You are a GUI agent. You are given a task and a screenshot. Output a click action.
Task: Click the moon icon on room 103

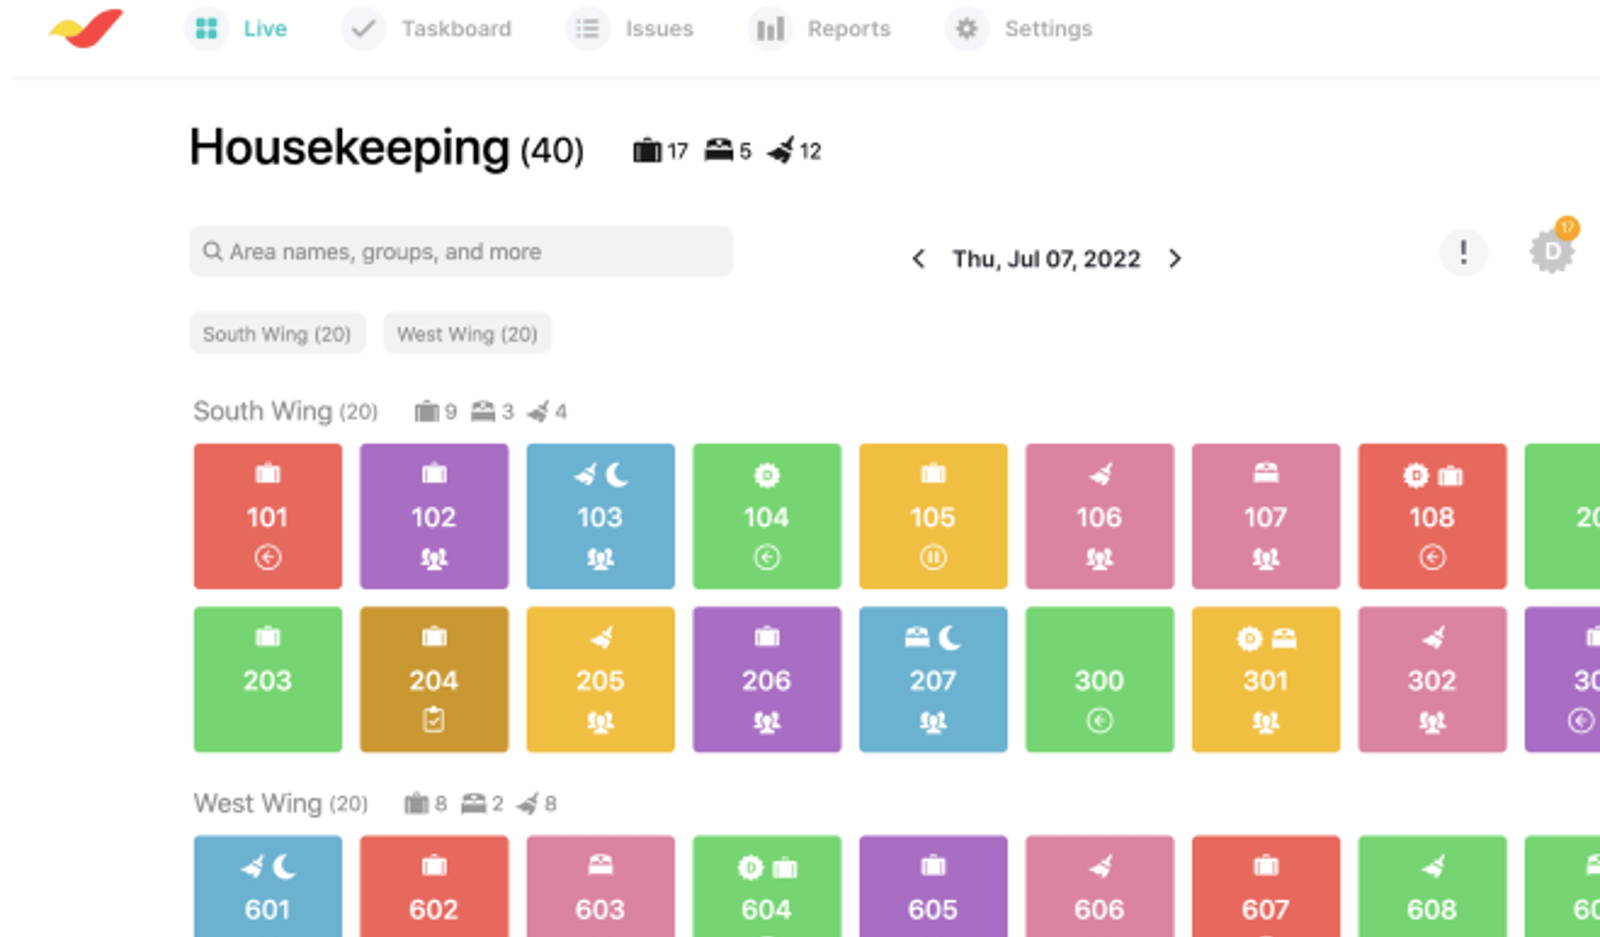click(617, 474)
